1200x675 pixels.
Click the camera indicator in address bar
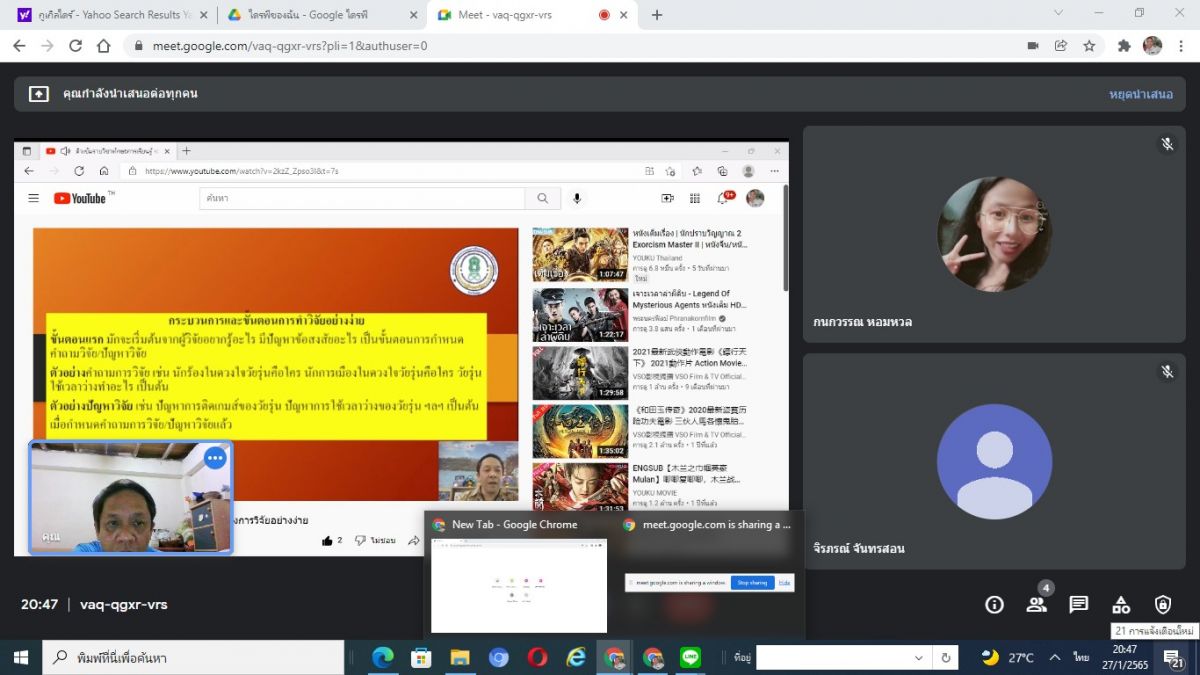click(x=1033, y=46)
